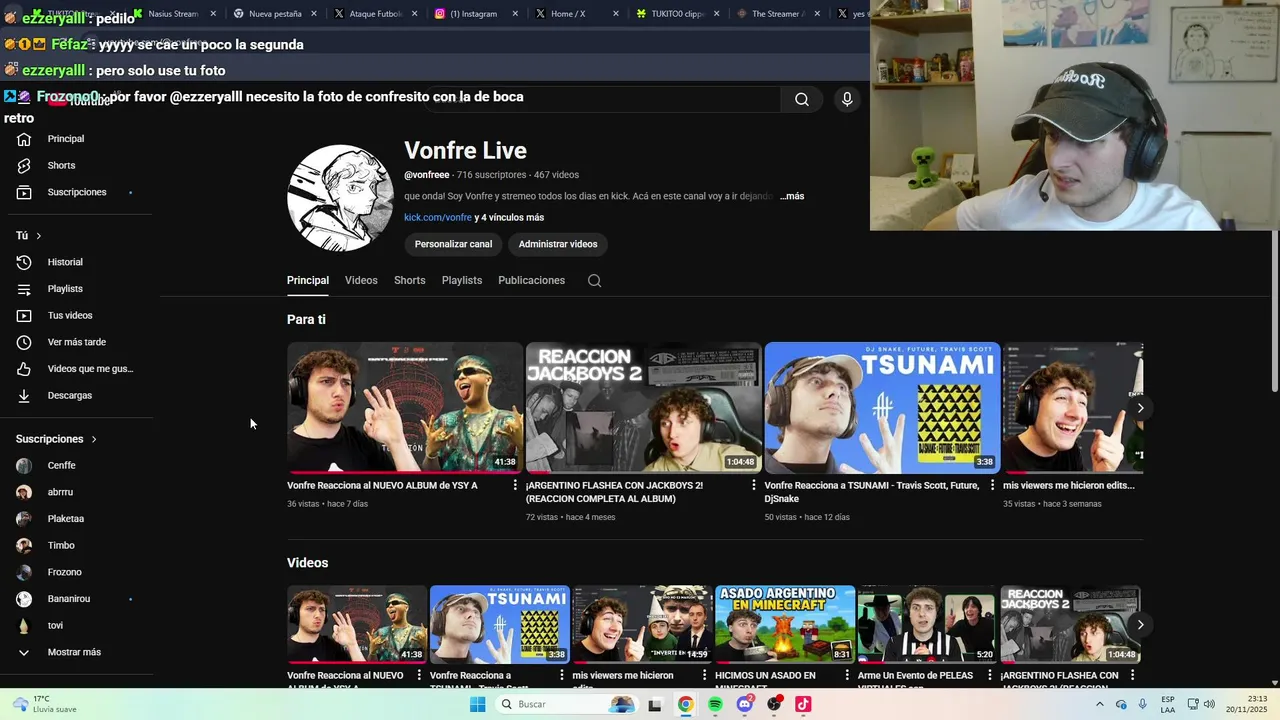Click the YouTube search magnifier button

pyautogui.click(x=801, y=99)
